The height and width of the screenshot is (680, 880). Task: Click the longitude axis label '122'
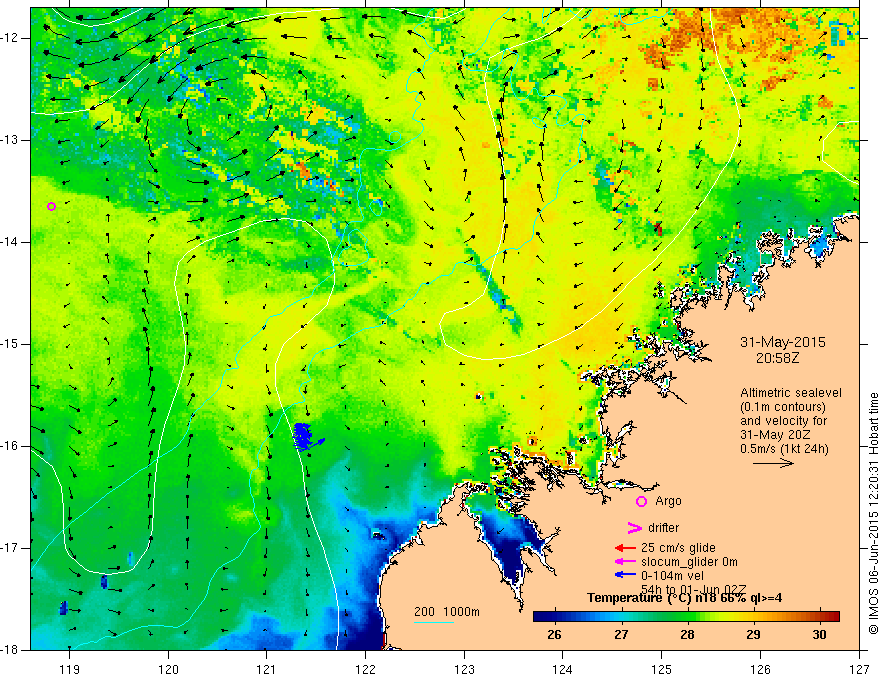tap(365, 669)
